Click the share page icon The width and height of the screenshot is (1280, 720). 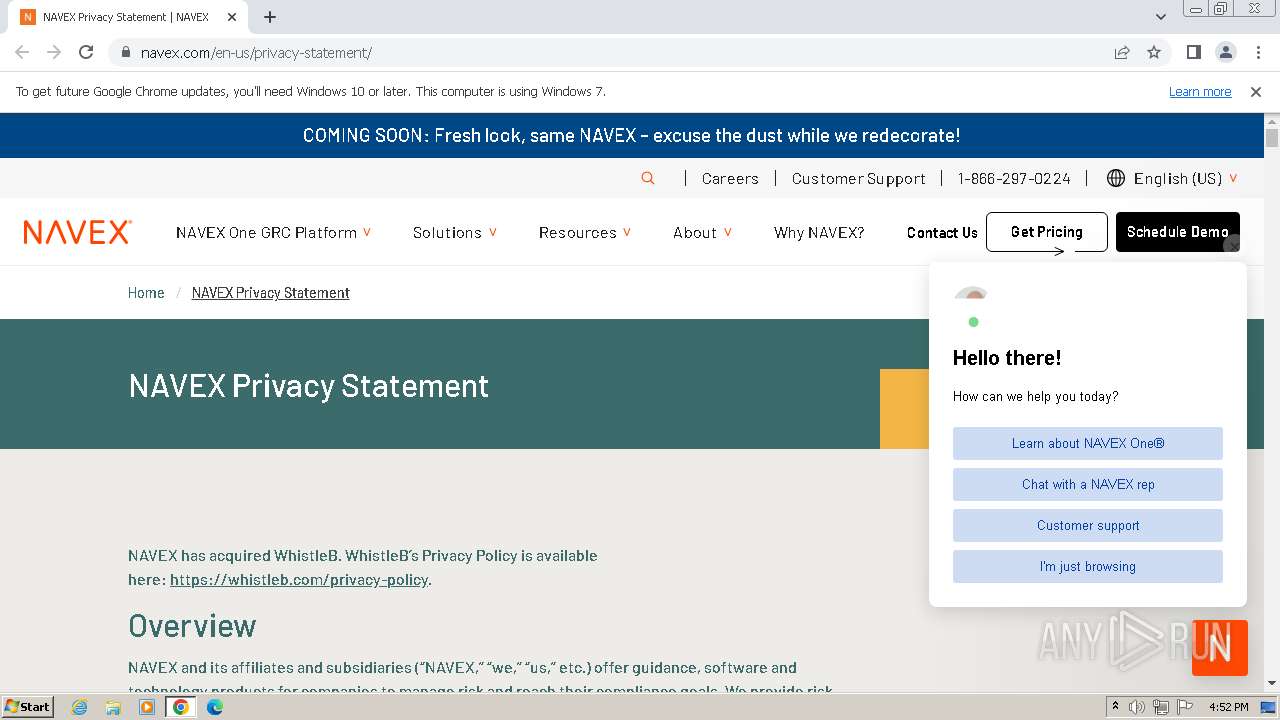(1122, 52)
